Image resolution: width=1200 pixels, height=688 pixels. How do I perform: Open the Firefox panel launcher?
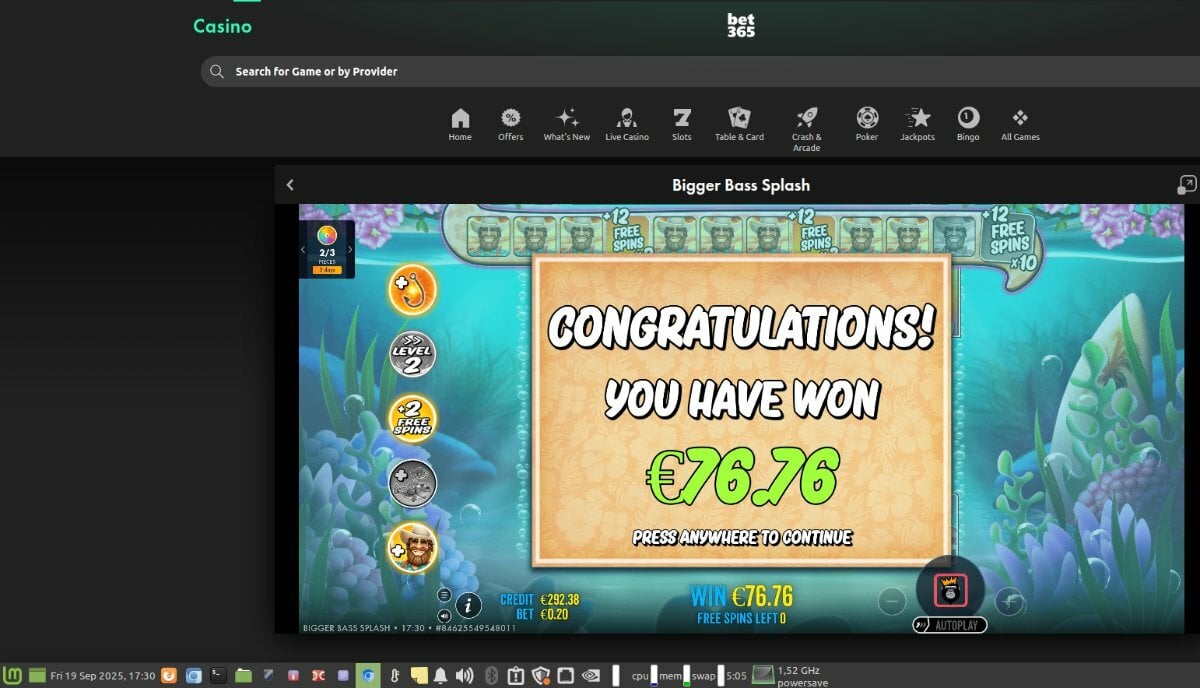[x=170, y=676]
